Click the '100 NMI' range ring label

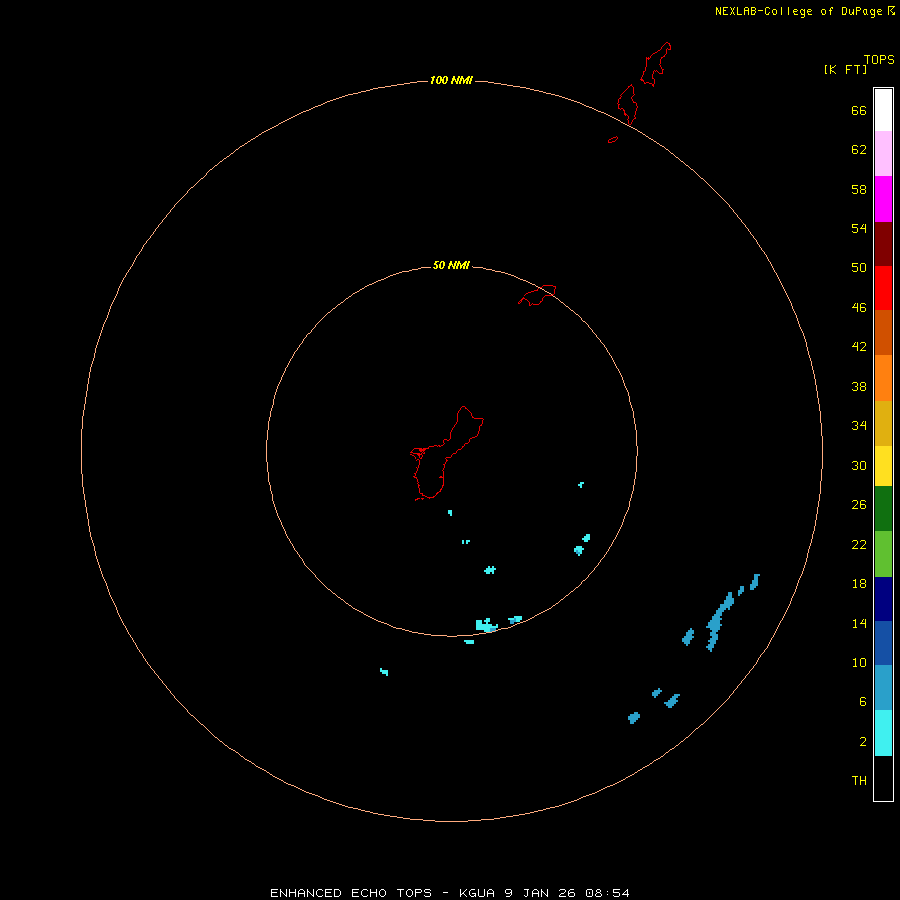[x=451, y=80]
